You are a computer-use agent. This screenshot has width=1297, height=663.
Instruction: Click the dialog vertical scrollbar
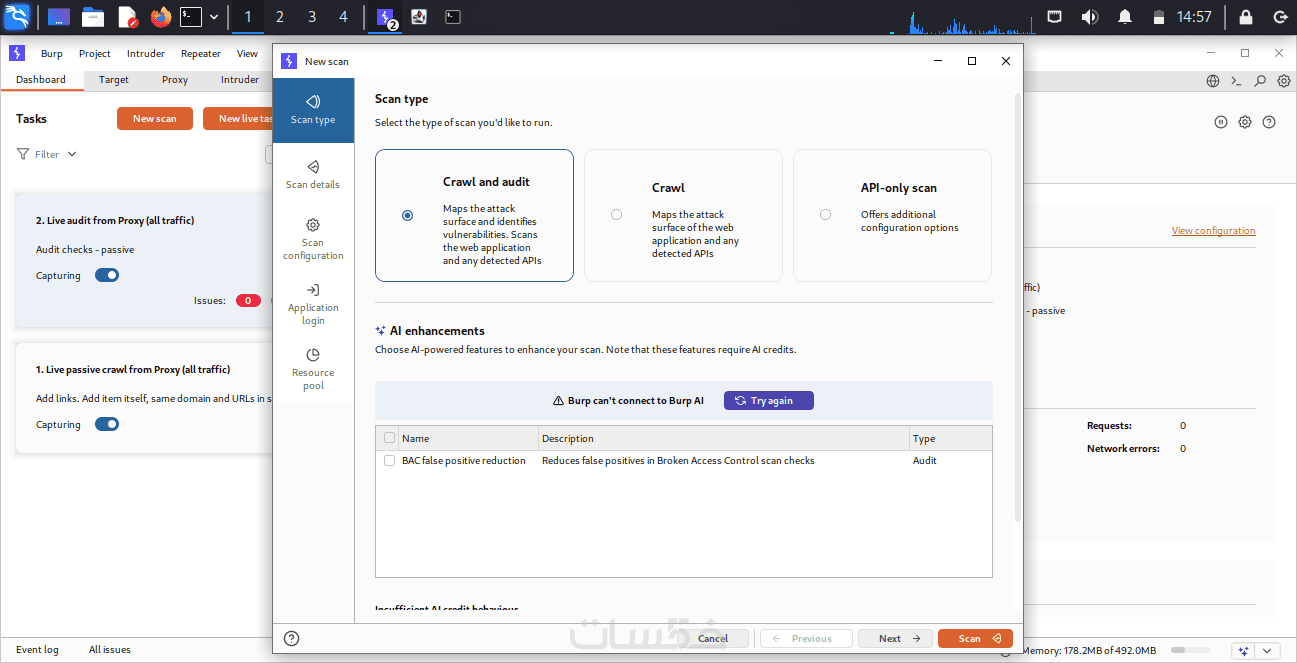tap(1018, 305)
